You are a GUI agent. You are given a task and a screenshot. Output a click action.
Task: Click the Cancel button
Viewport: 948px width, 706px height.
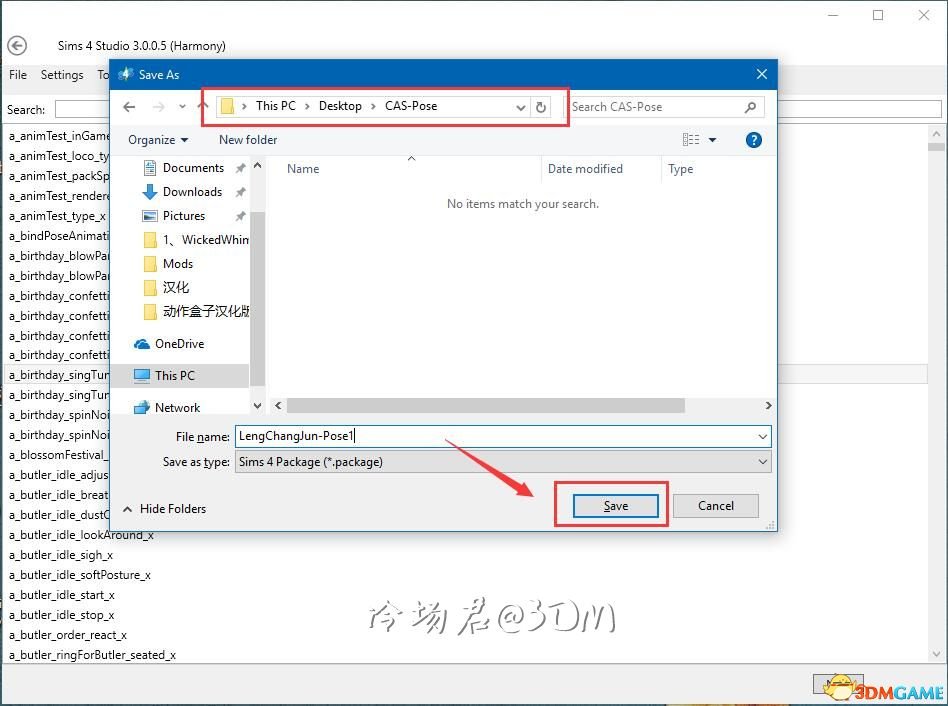[x=716, y=506]
